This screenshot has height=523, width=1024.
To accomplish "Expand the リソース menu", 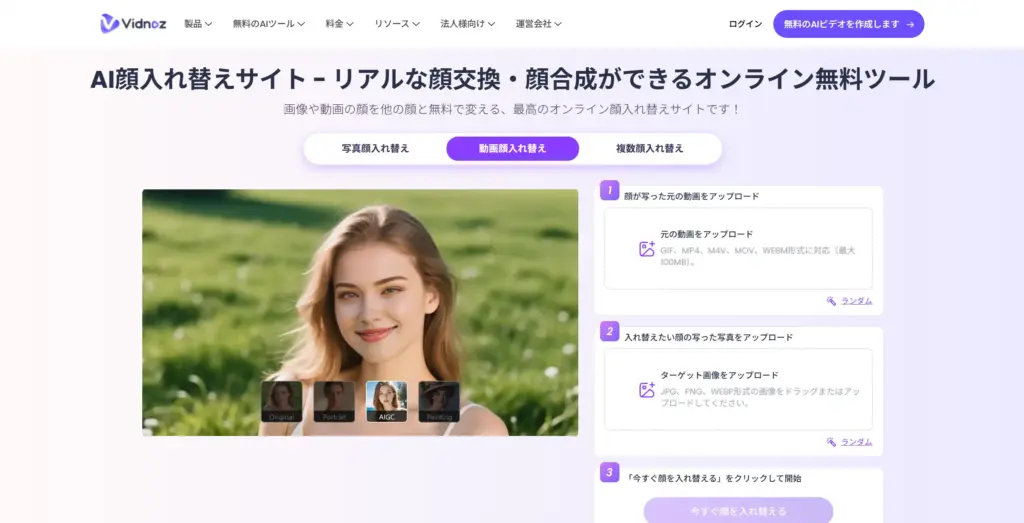I will (x=396, y=24).
